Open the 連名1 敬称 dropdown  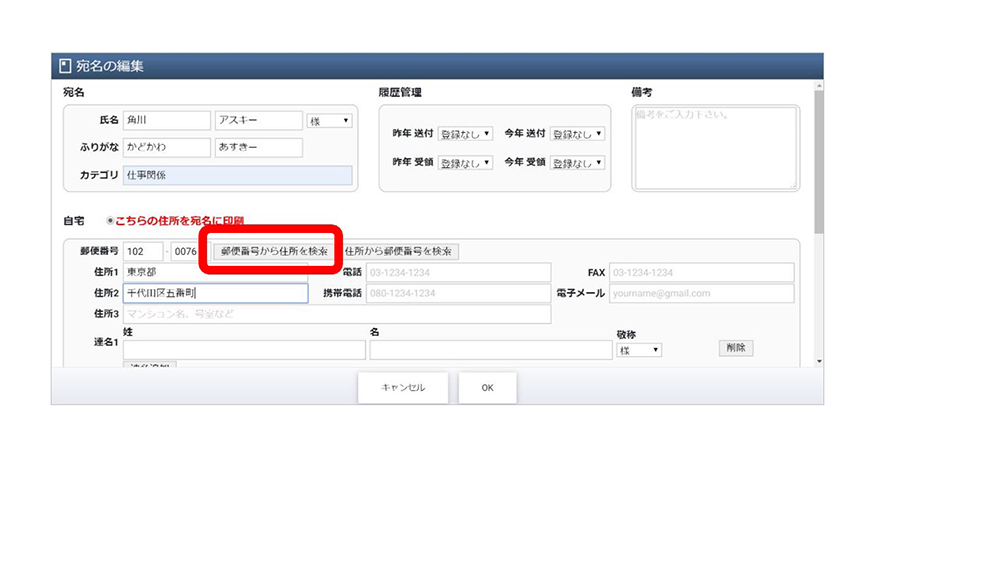[639, 351]
